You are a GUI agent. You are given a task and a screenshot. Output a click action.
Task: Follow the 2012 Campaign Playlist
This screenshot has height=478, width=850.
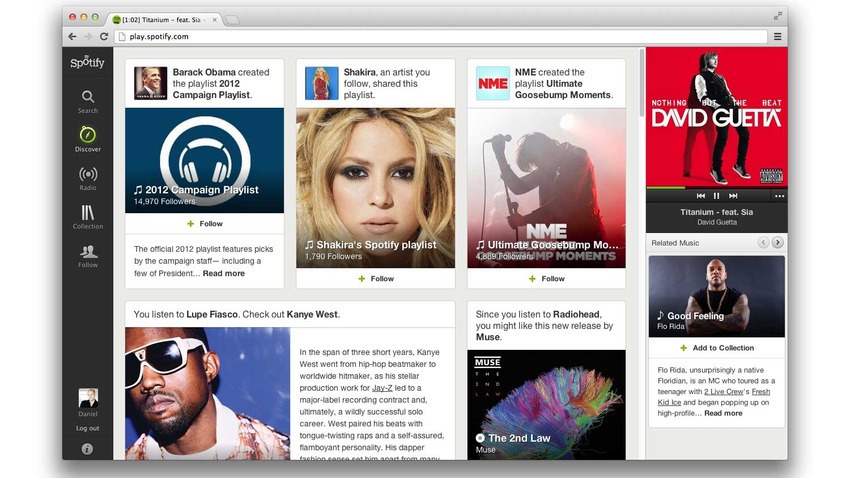pyautogui.click(x=205, y=223)
